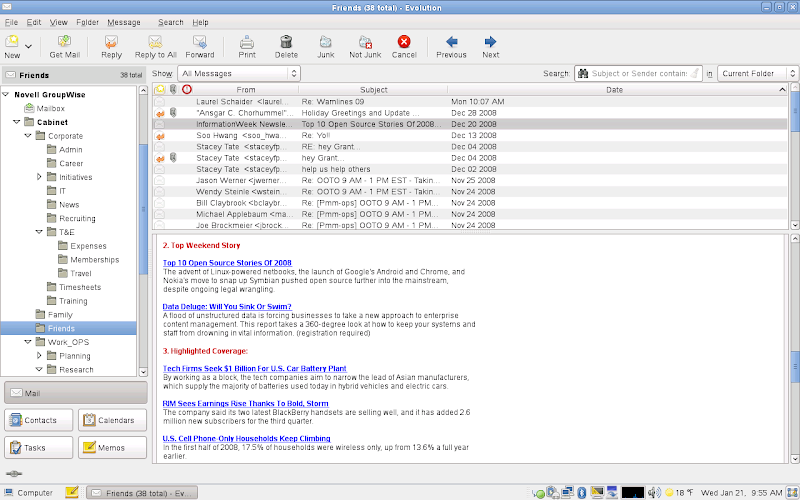Click the Forward toolbar icon
The image size is (800, 500).
[x=199, y=41]
